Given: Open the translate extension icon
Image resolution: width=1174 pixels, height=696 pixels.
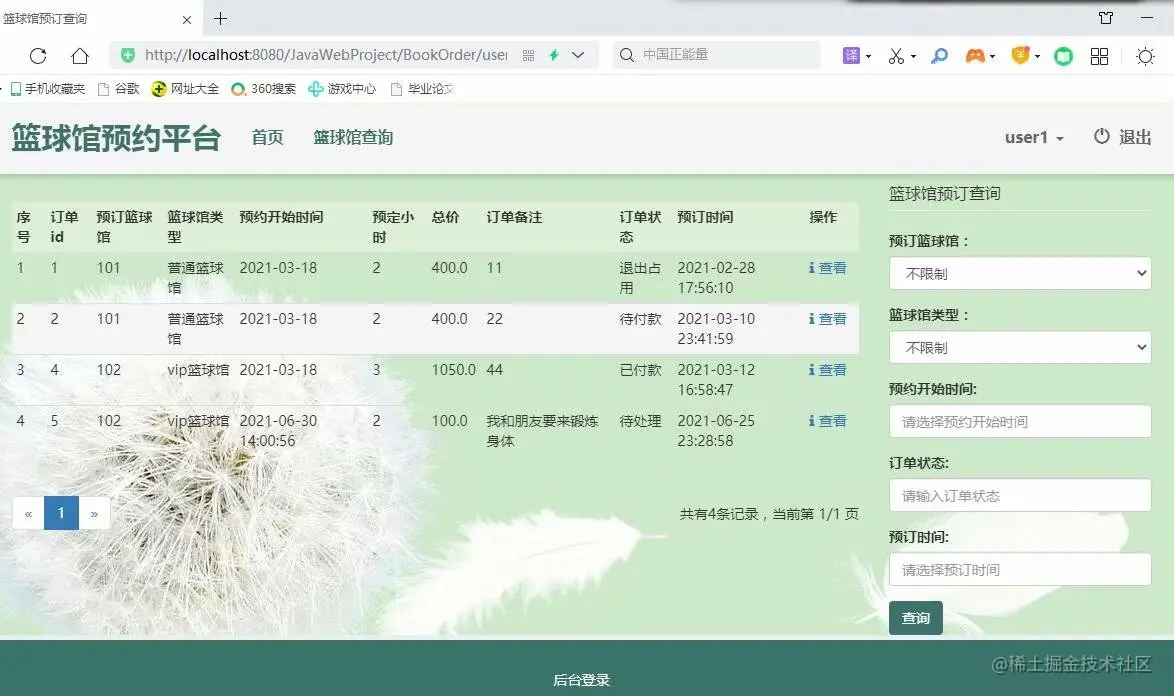Looking at the screenshot, I should [851, 55].
